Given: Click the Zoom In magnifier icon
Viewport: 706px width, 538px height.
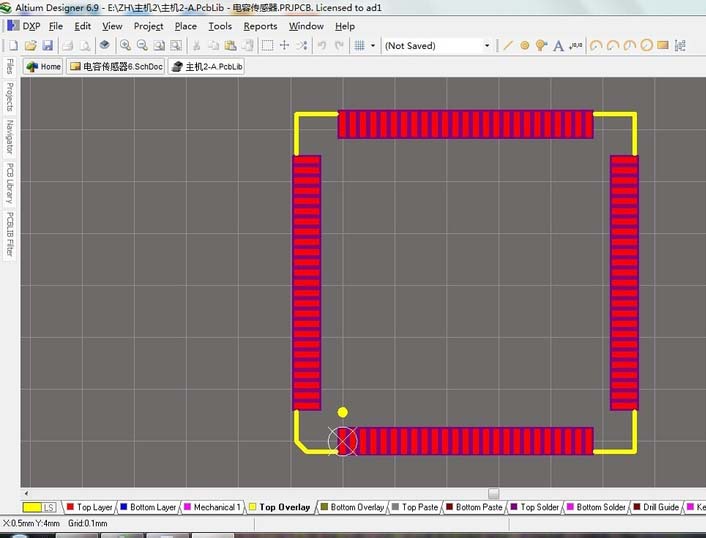Looking at the screenshot, I should 126,45.
